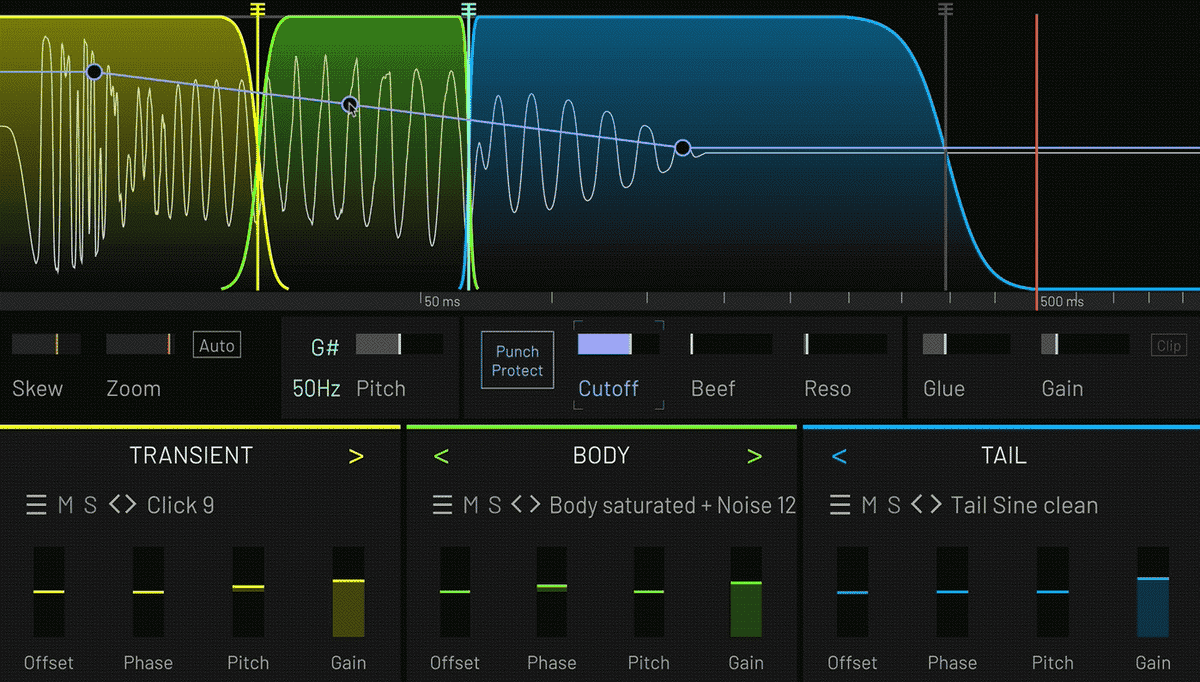
Task: Click the pitch envelope node on the waveform
Action: pyautogui.click(x=350, y=104)
